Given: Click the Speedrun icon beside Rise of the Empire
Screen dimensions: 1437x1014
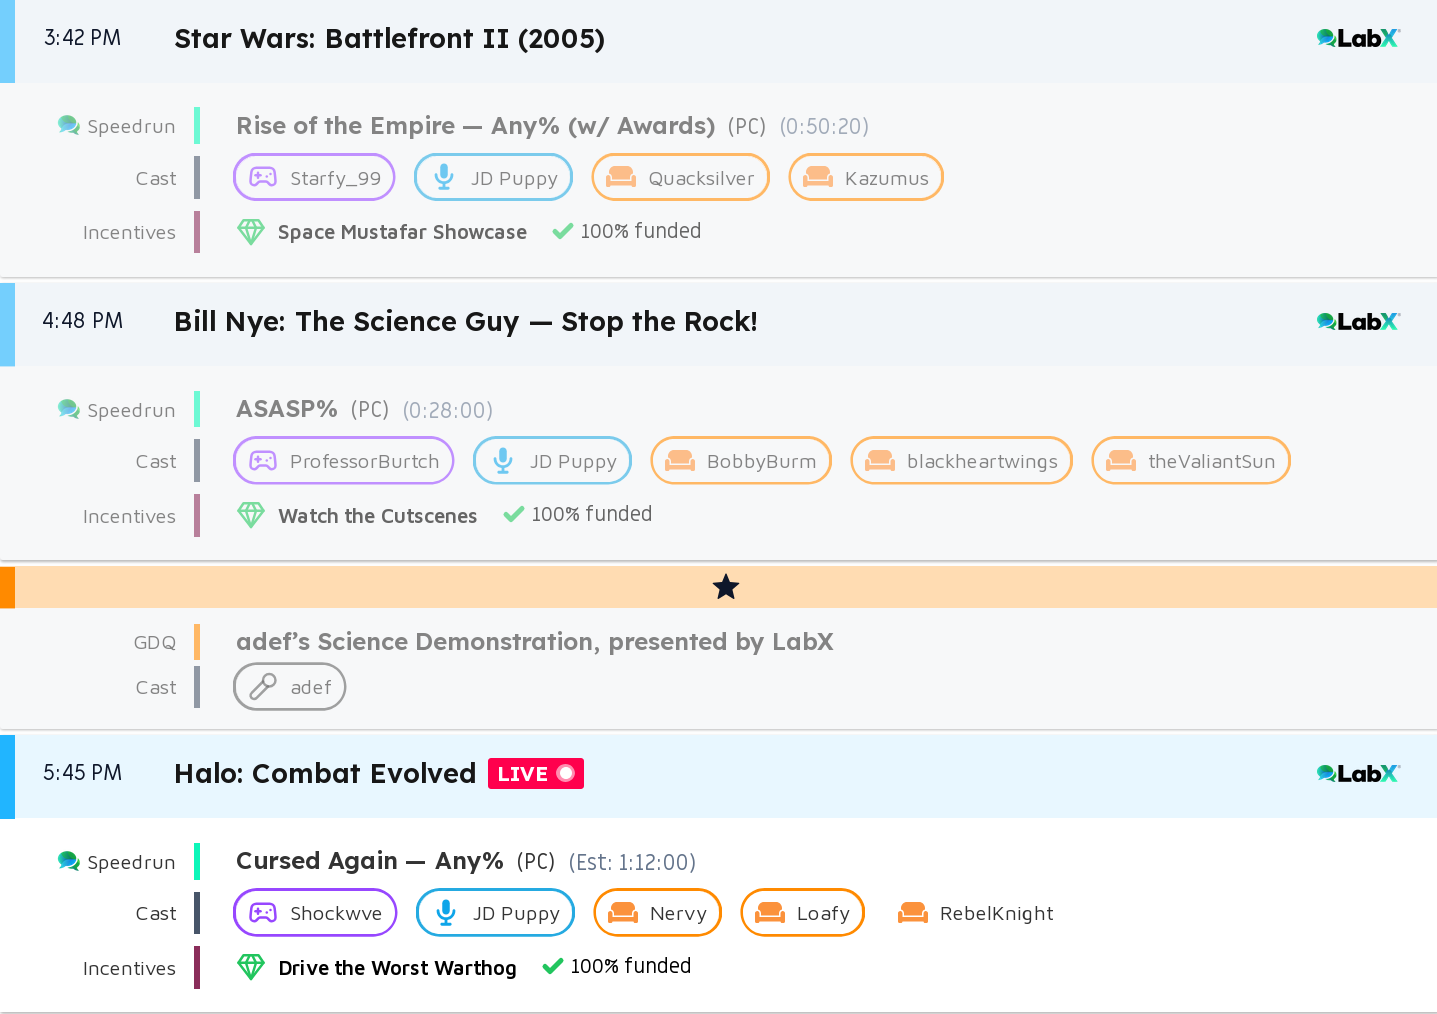Looking at the screenshot, I should (69, 126).
